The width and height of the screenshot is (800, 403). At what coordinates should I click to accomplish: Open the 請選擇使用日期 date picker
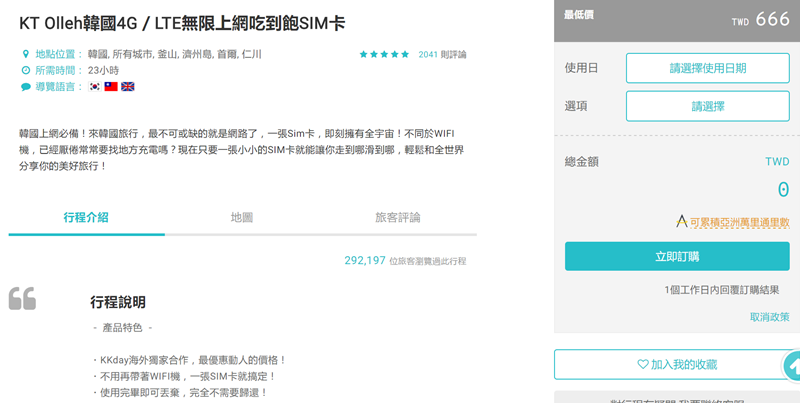pyautogui.click(x=707, y=68)
